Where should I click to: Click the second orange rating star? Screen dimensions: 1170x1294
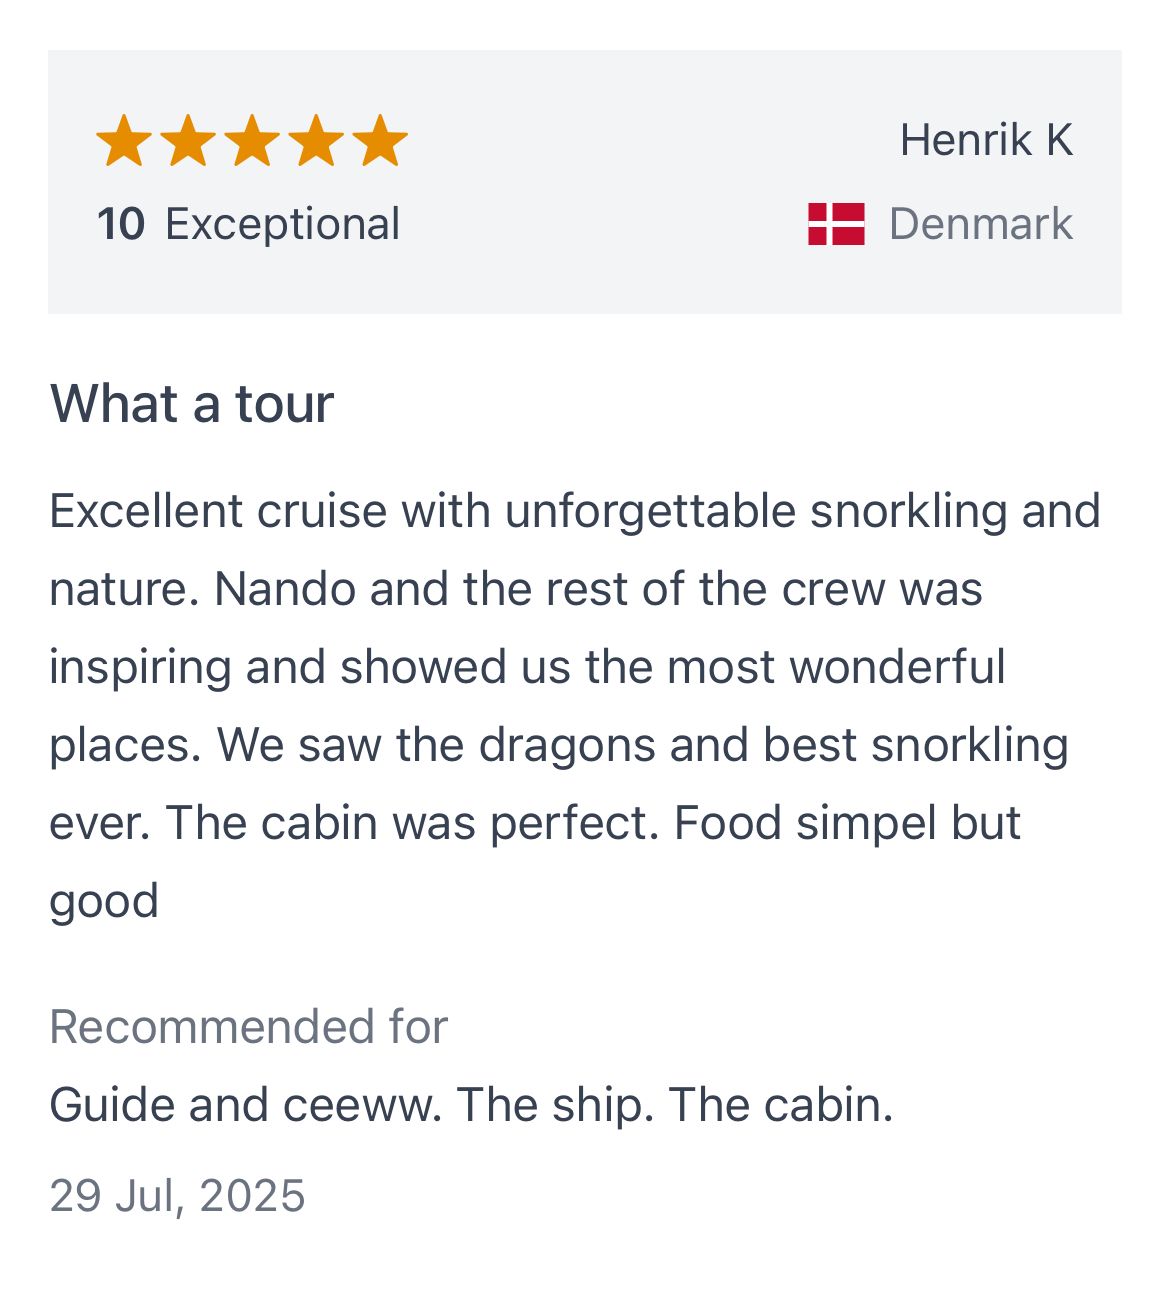188,140
